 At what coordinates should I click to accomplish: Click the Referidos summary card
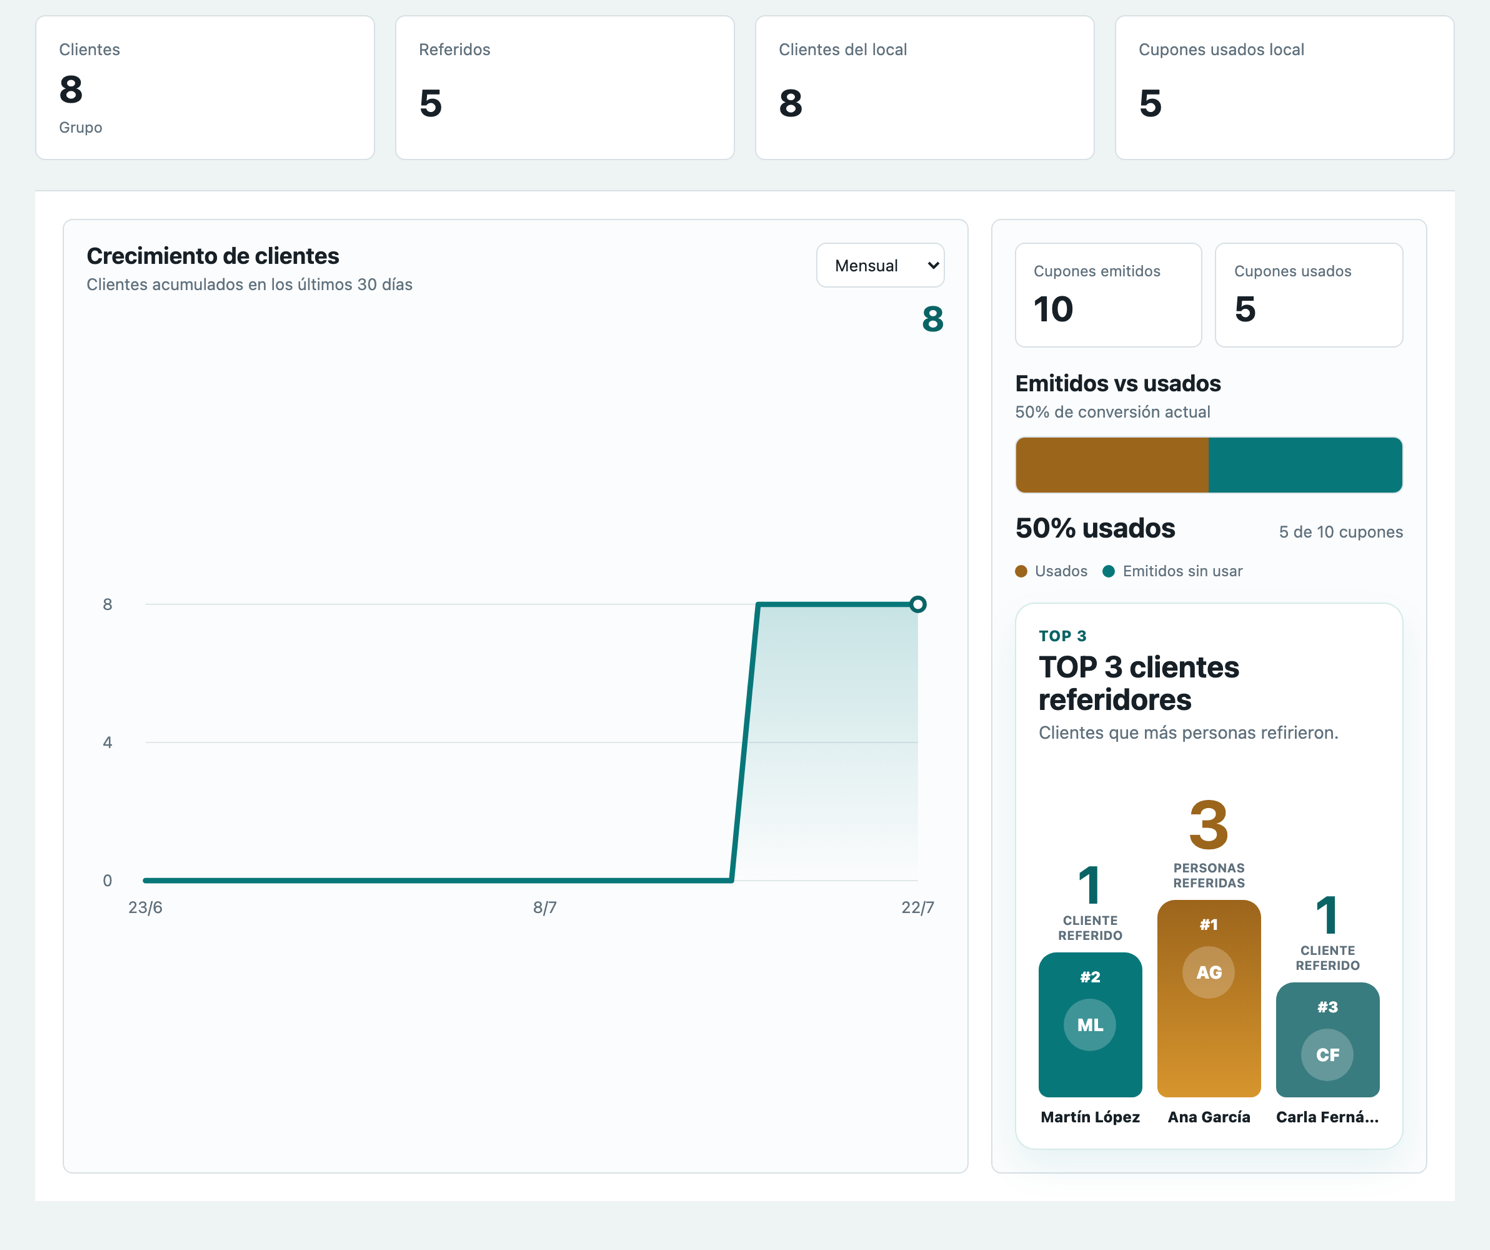(x=565, y=87)
